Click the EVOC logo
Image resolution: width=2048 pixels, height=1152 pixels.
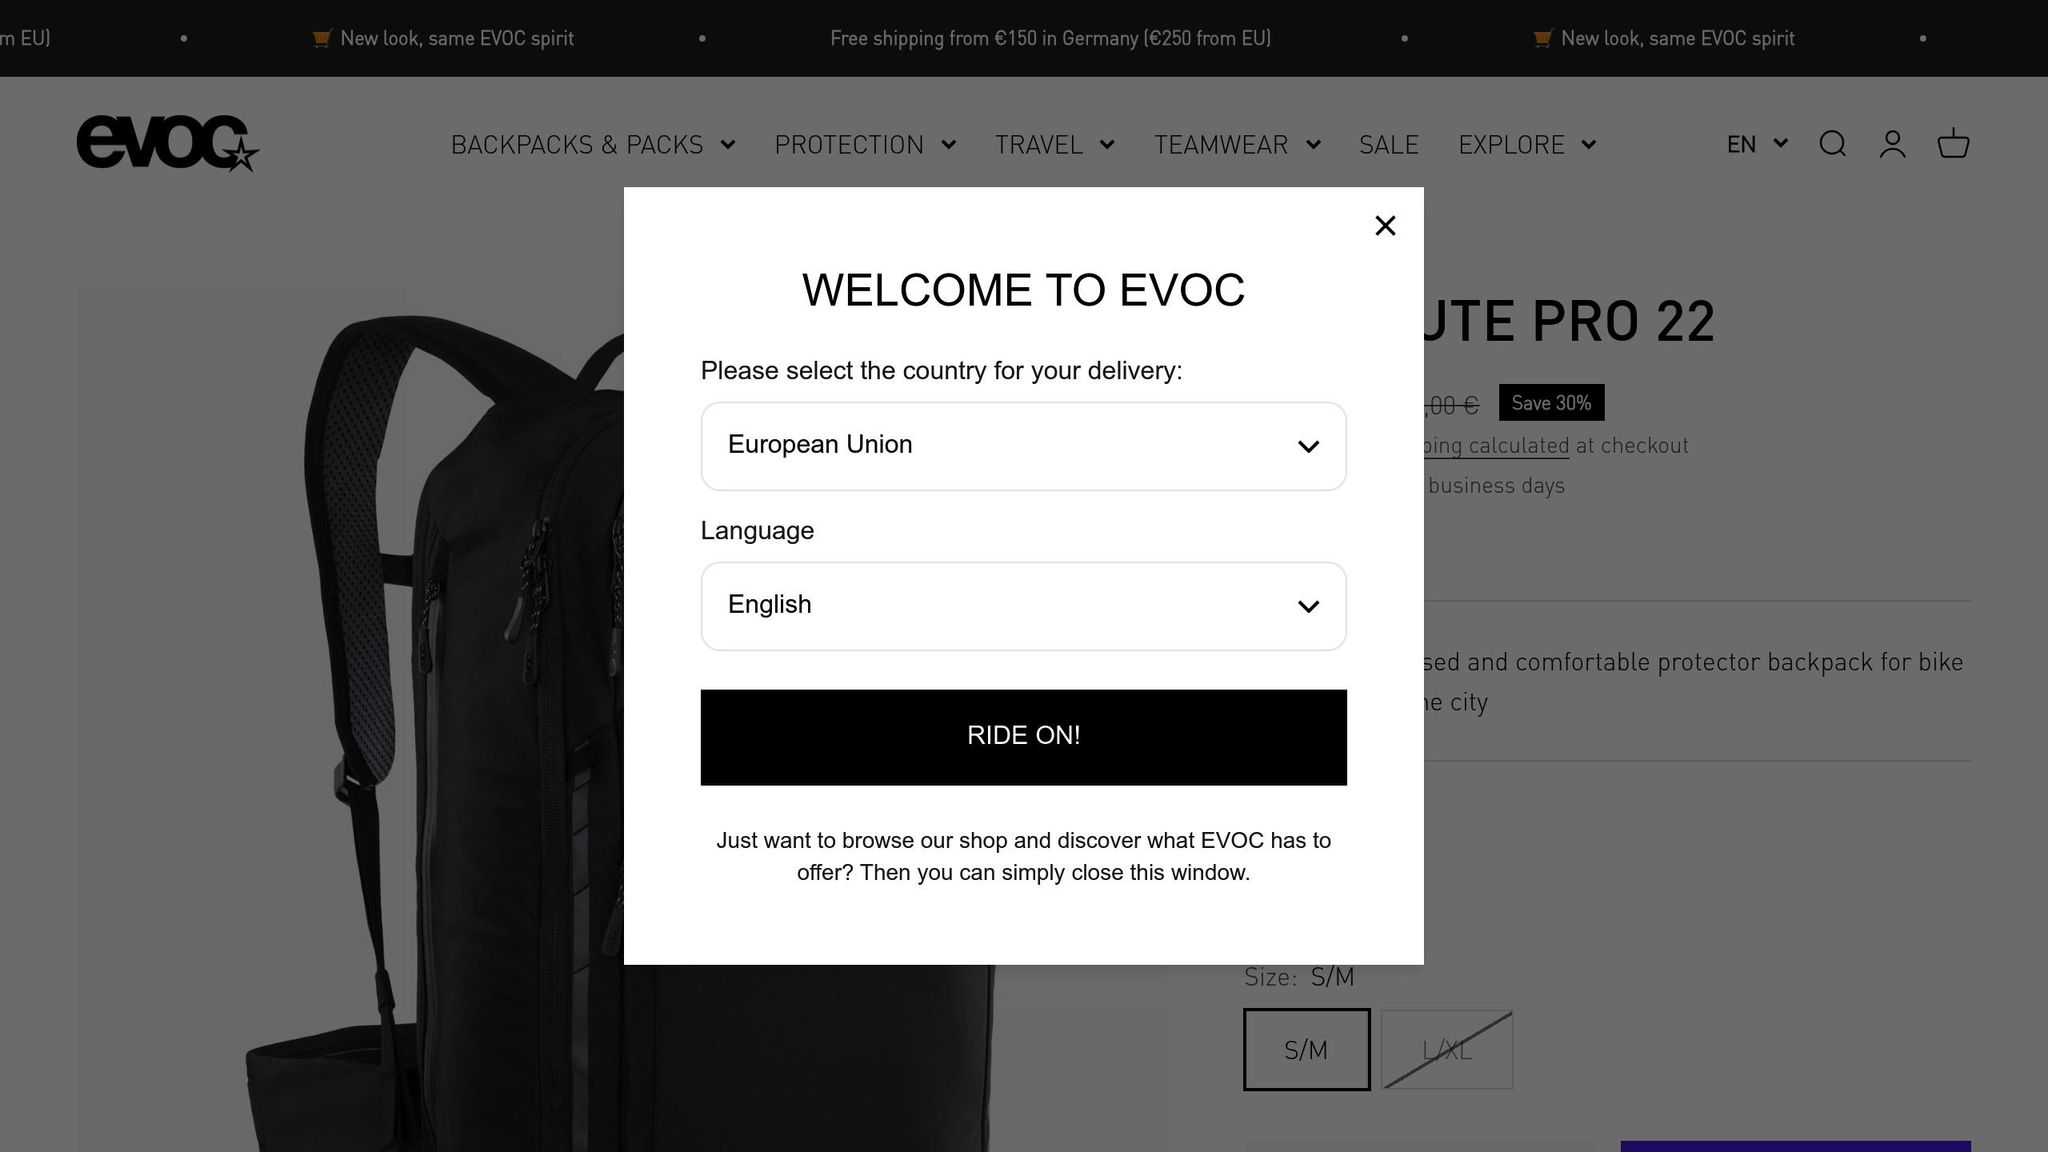168,144
